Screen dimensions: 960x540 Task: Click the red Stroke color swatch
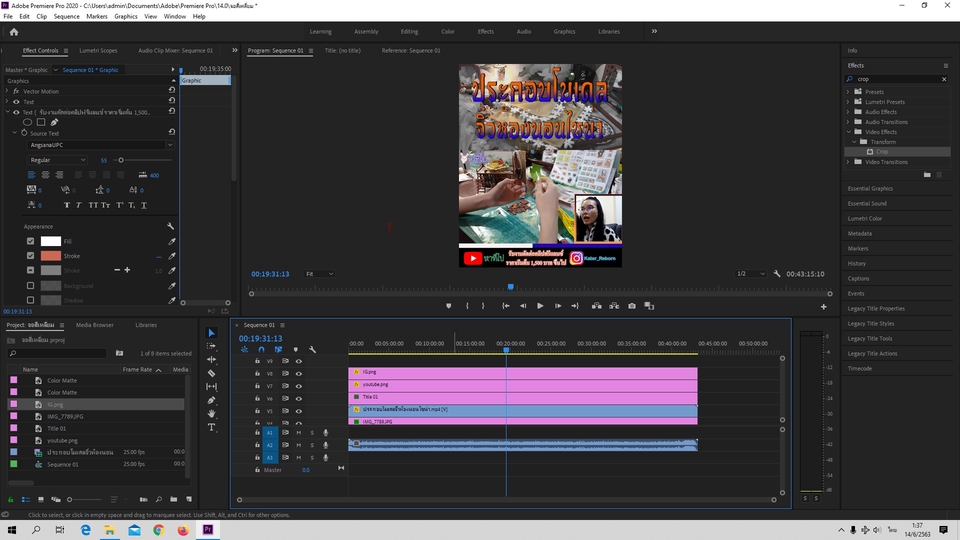tap(51, 256)
